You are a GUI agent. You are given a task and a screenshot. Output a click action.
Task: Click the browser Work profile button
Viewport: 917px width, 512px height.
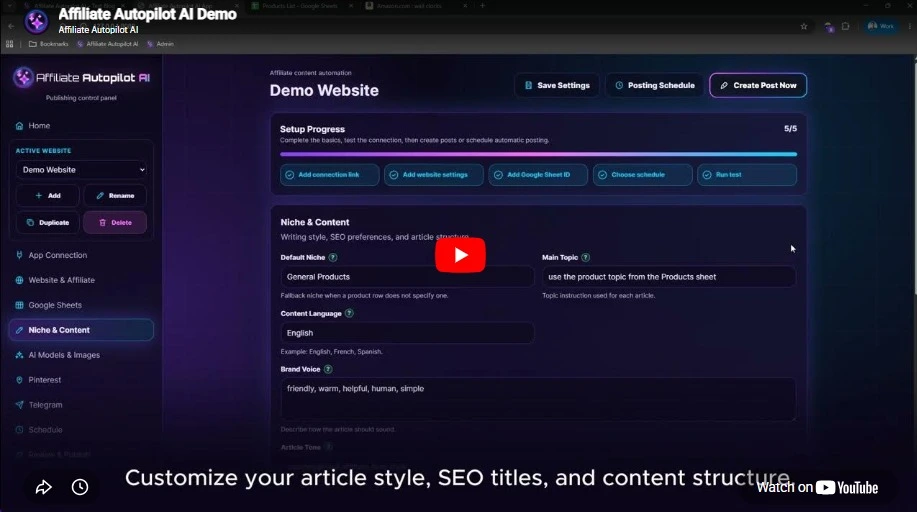point(881,26)
